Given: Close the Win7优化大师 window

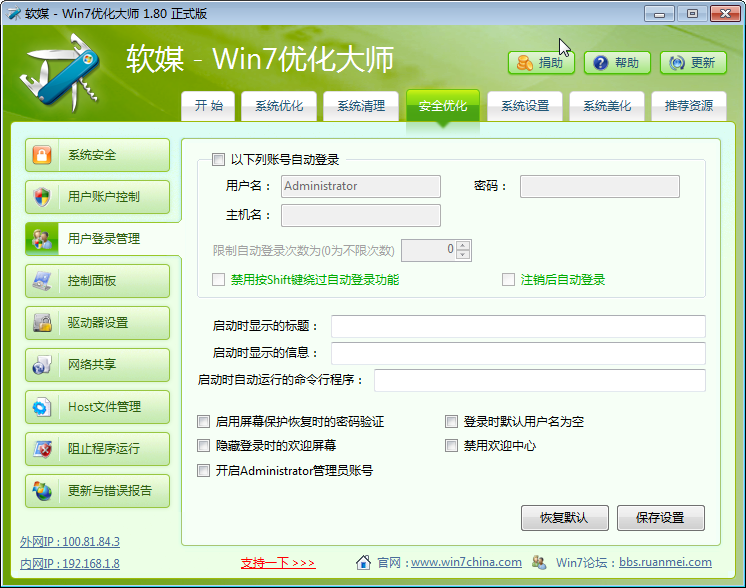Looking at the screenshot, I should pos(725,14).
